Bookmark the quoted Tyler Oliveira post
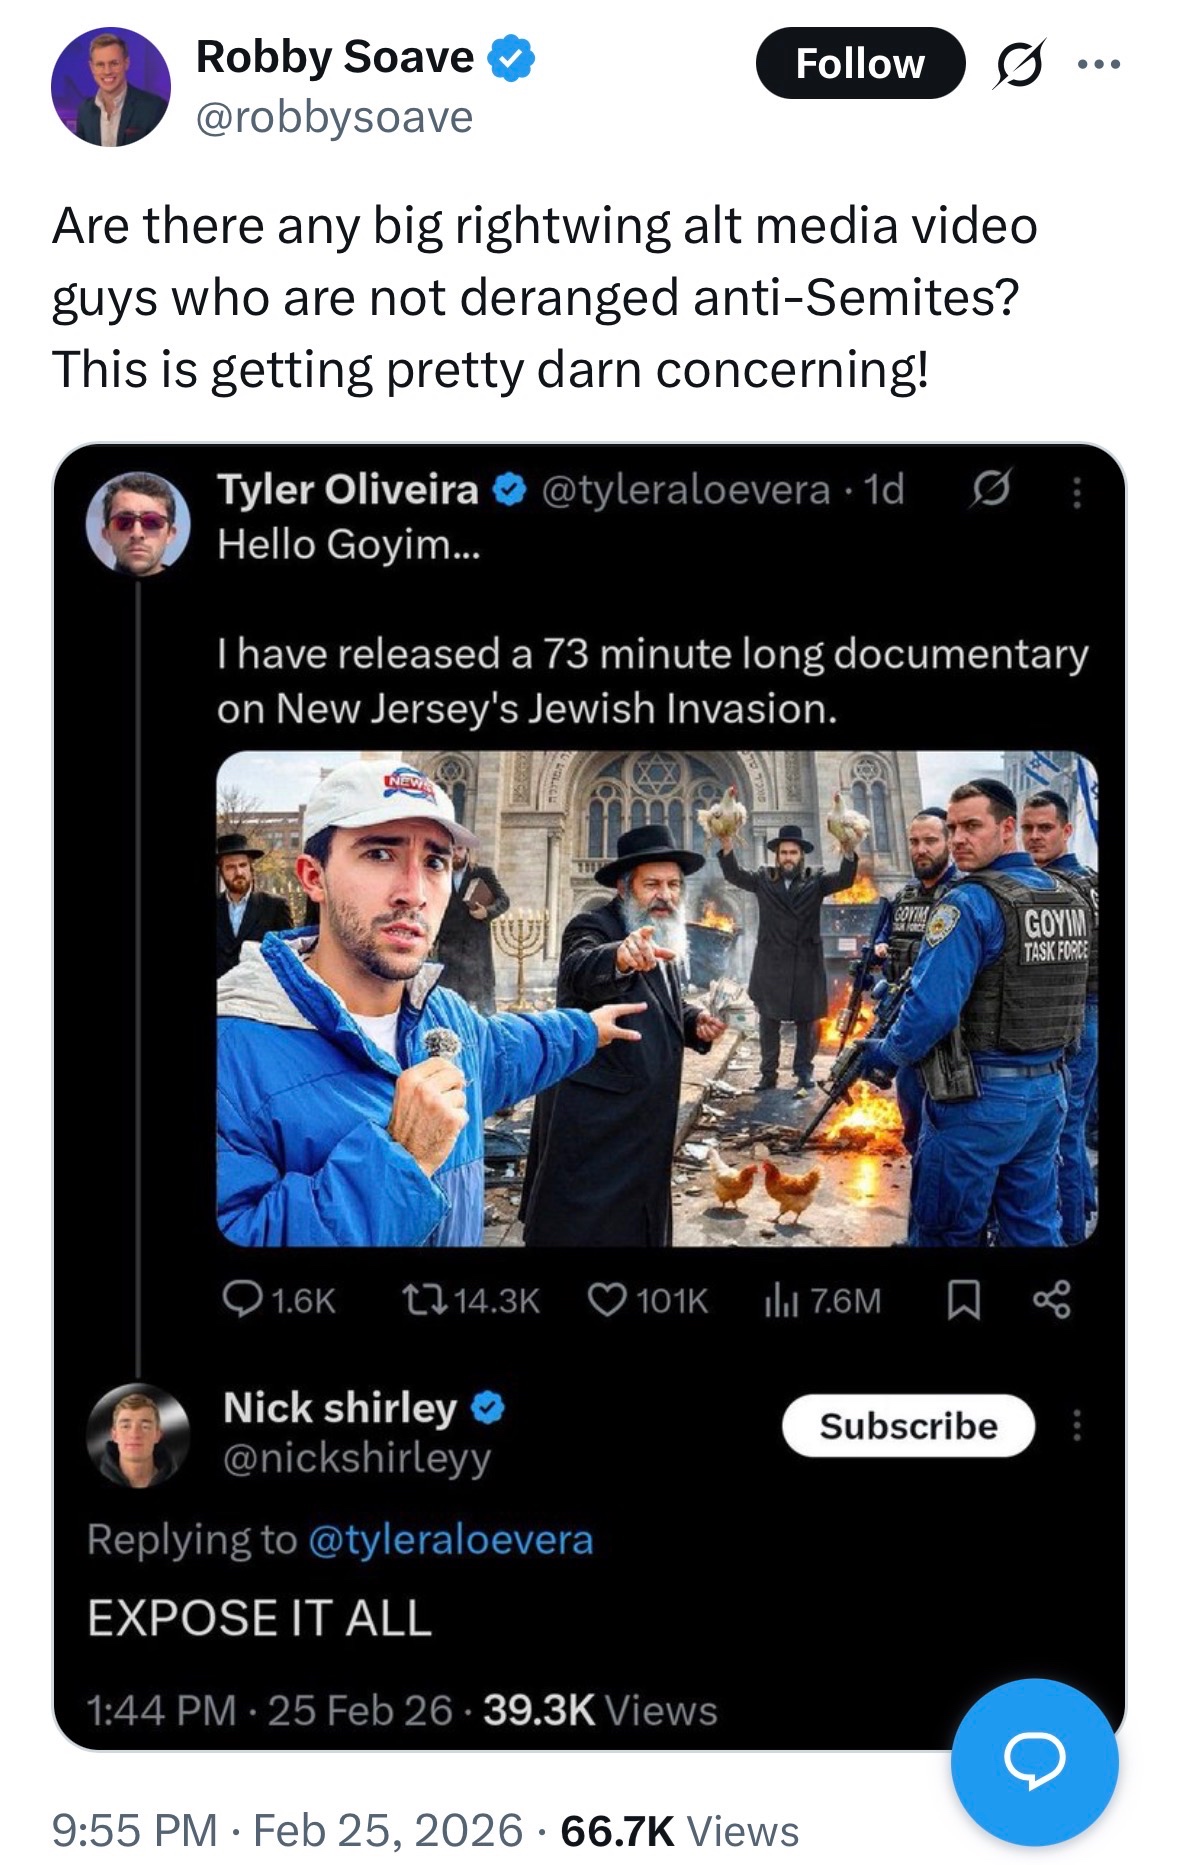This screenshot has height=1865, width=1179. pyautogui.click(x=962, y=1300)
